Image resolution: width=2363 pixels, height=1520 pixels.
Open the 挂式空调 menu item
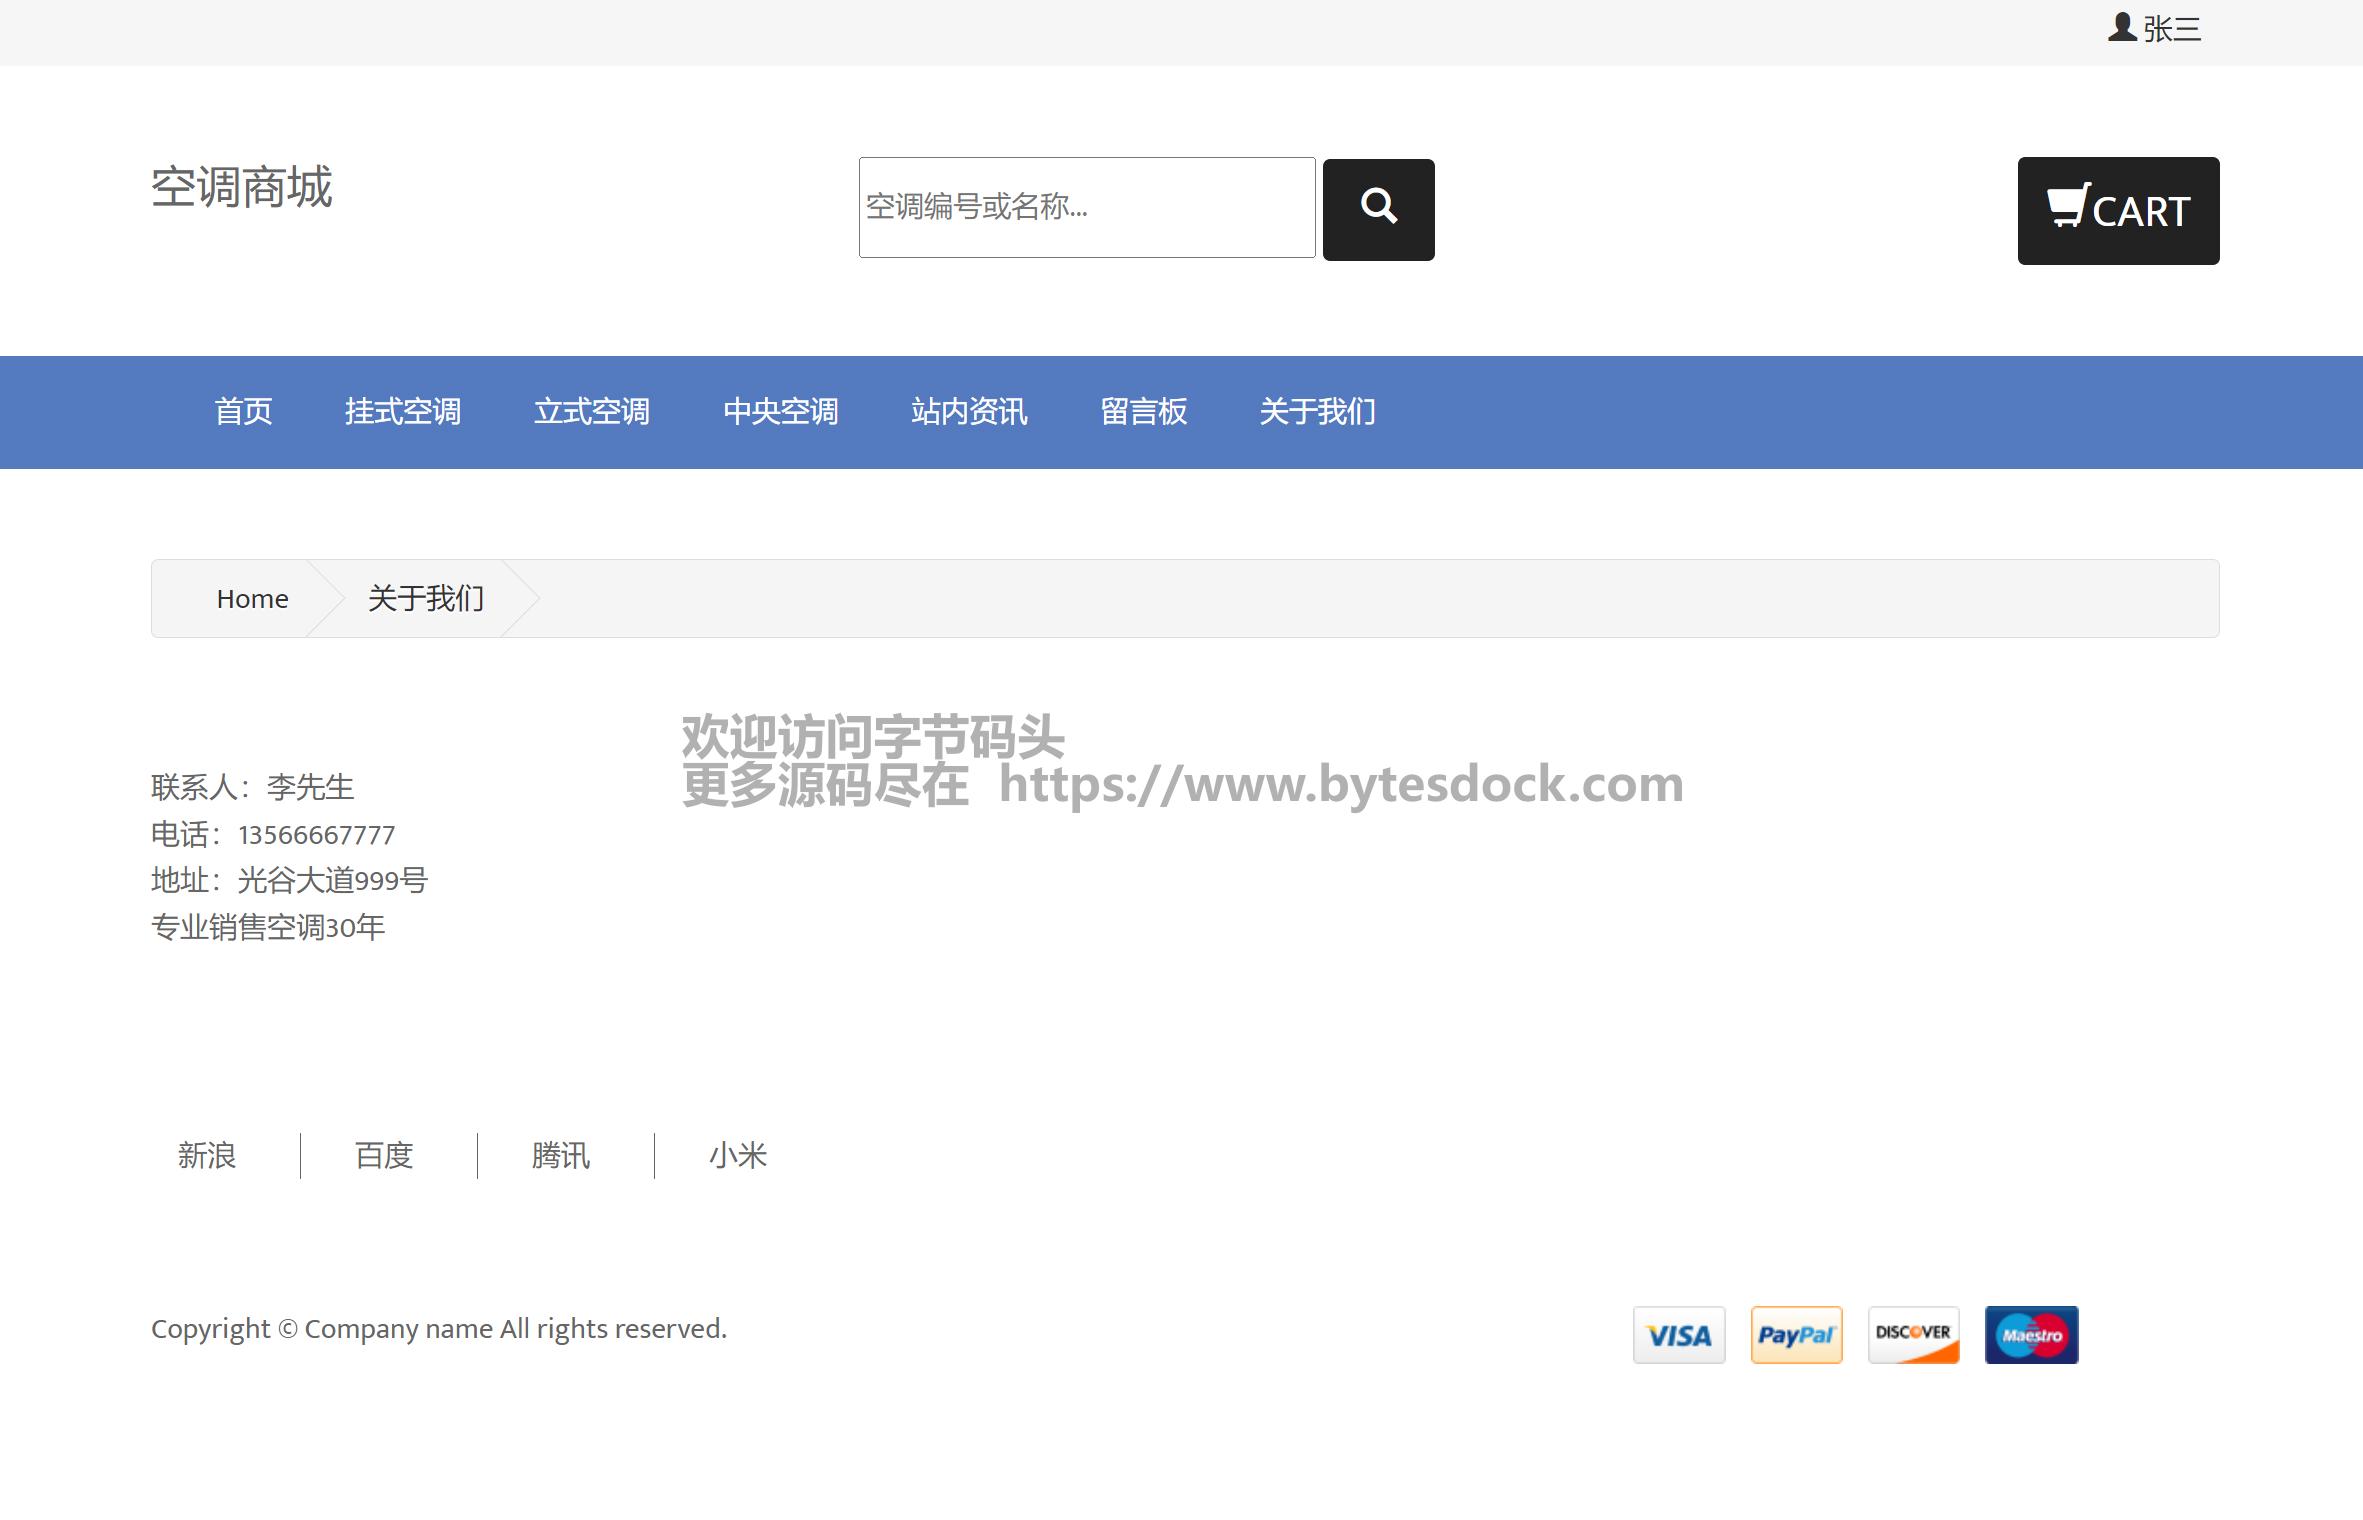tap(402, 411)
